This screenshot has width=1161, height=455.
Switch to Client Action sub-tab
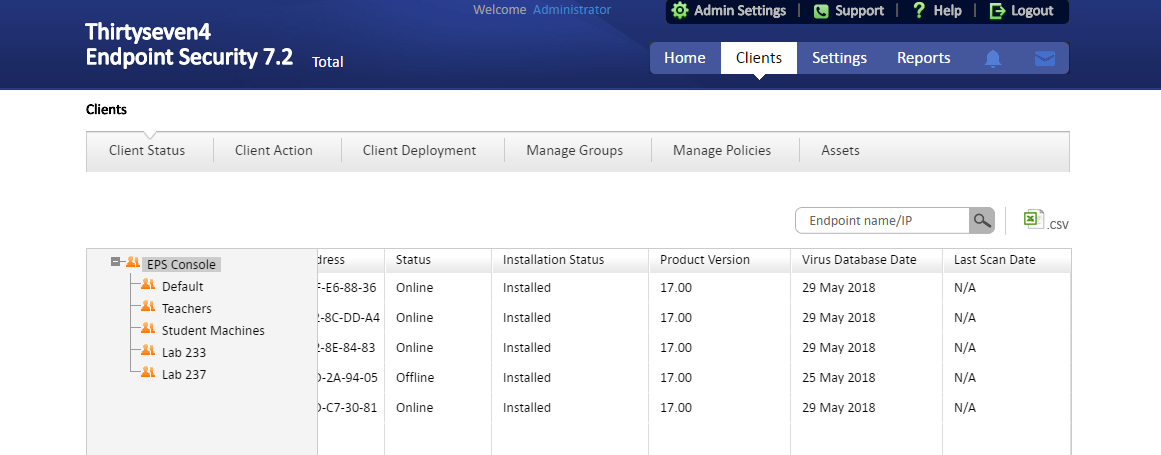click(x=274, y=151)
